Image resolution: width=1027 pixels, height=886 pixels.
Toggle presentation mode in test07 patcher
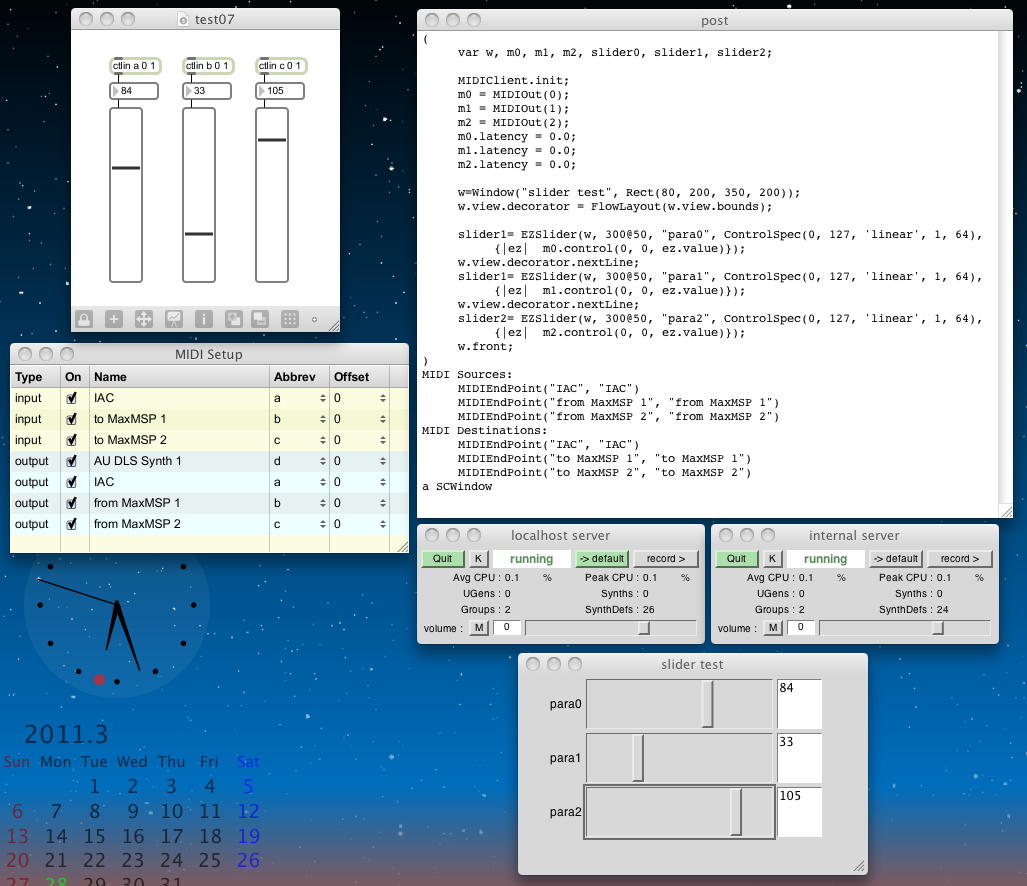click(173, 319)
